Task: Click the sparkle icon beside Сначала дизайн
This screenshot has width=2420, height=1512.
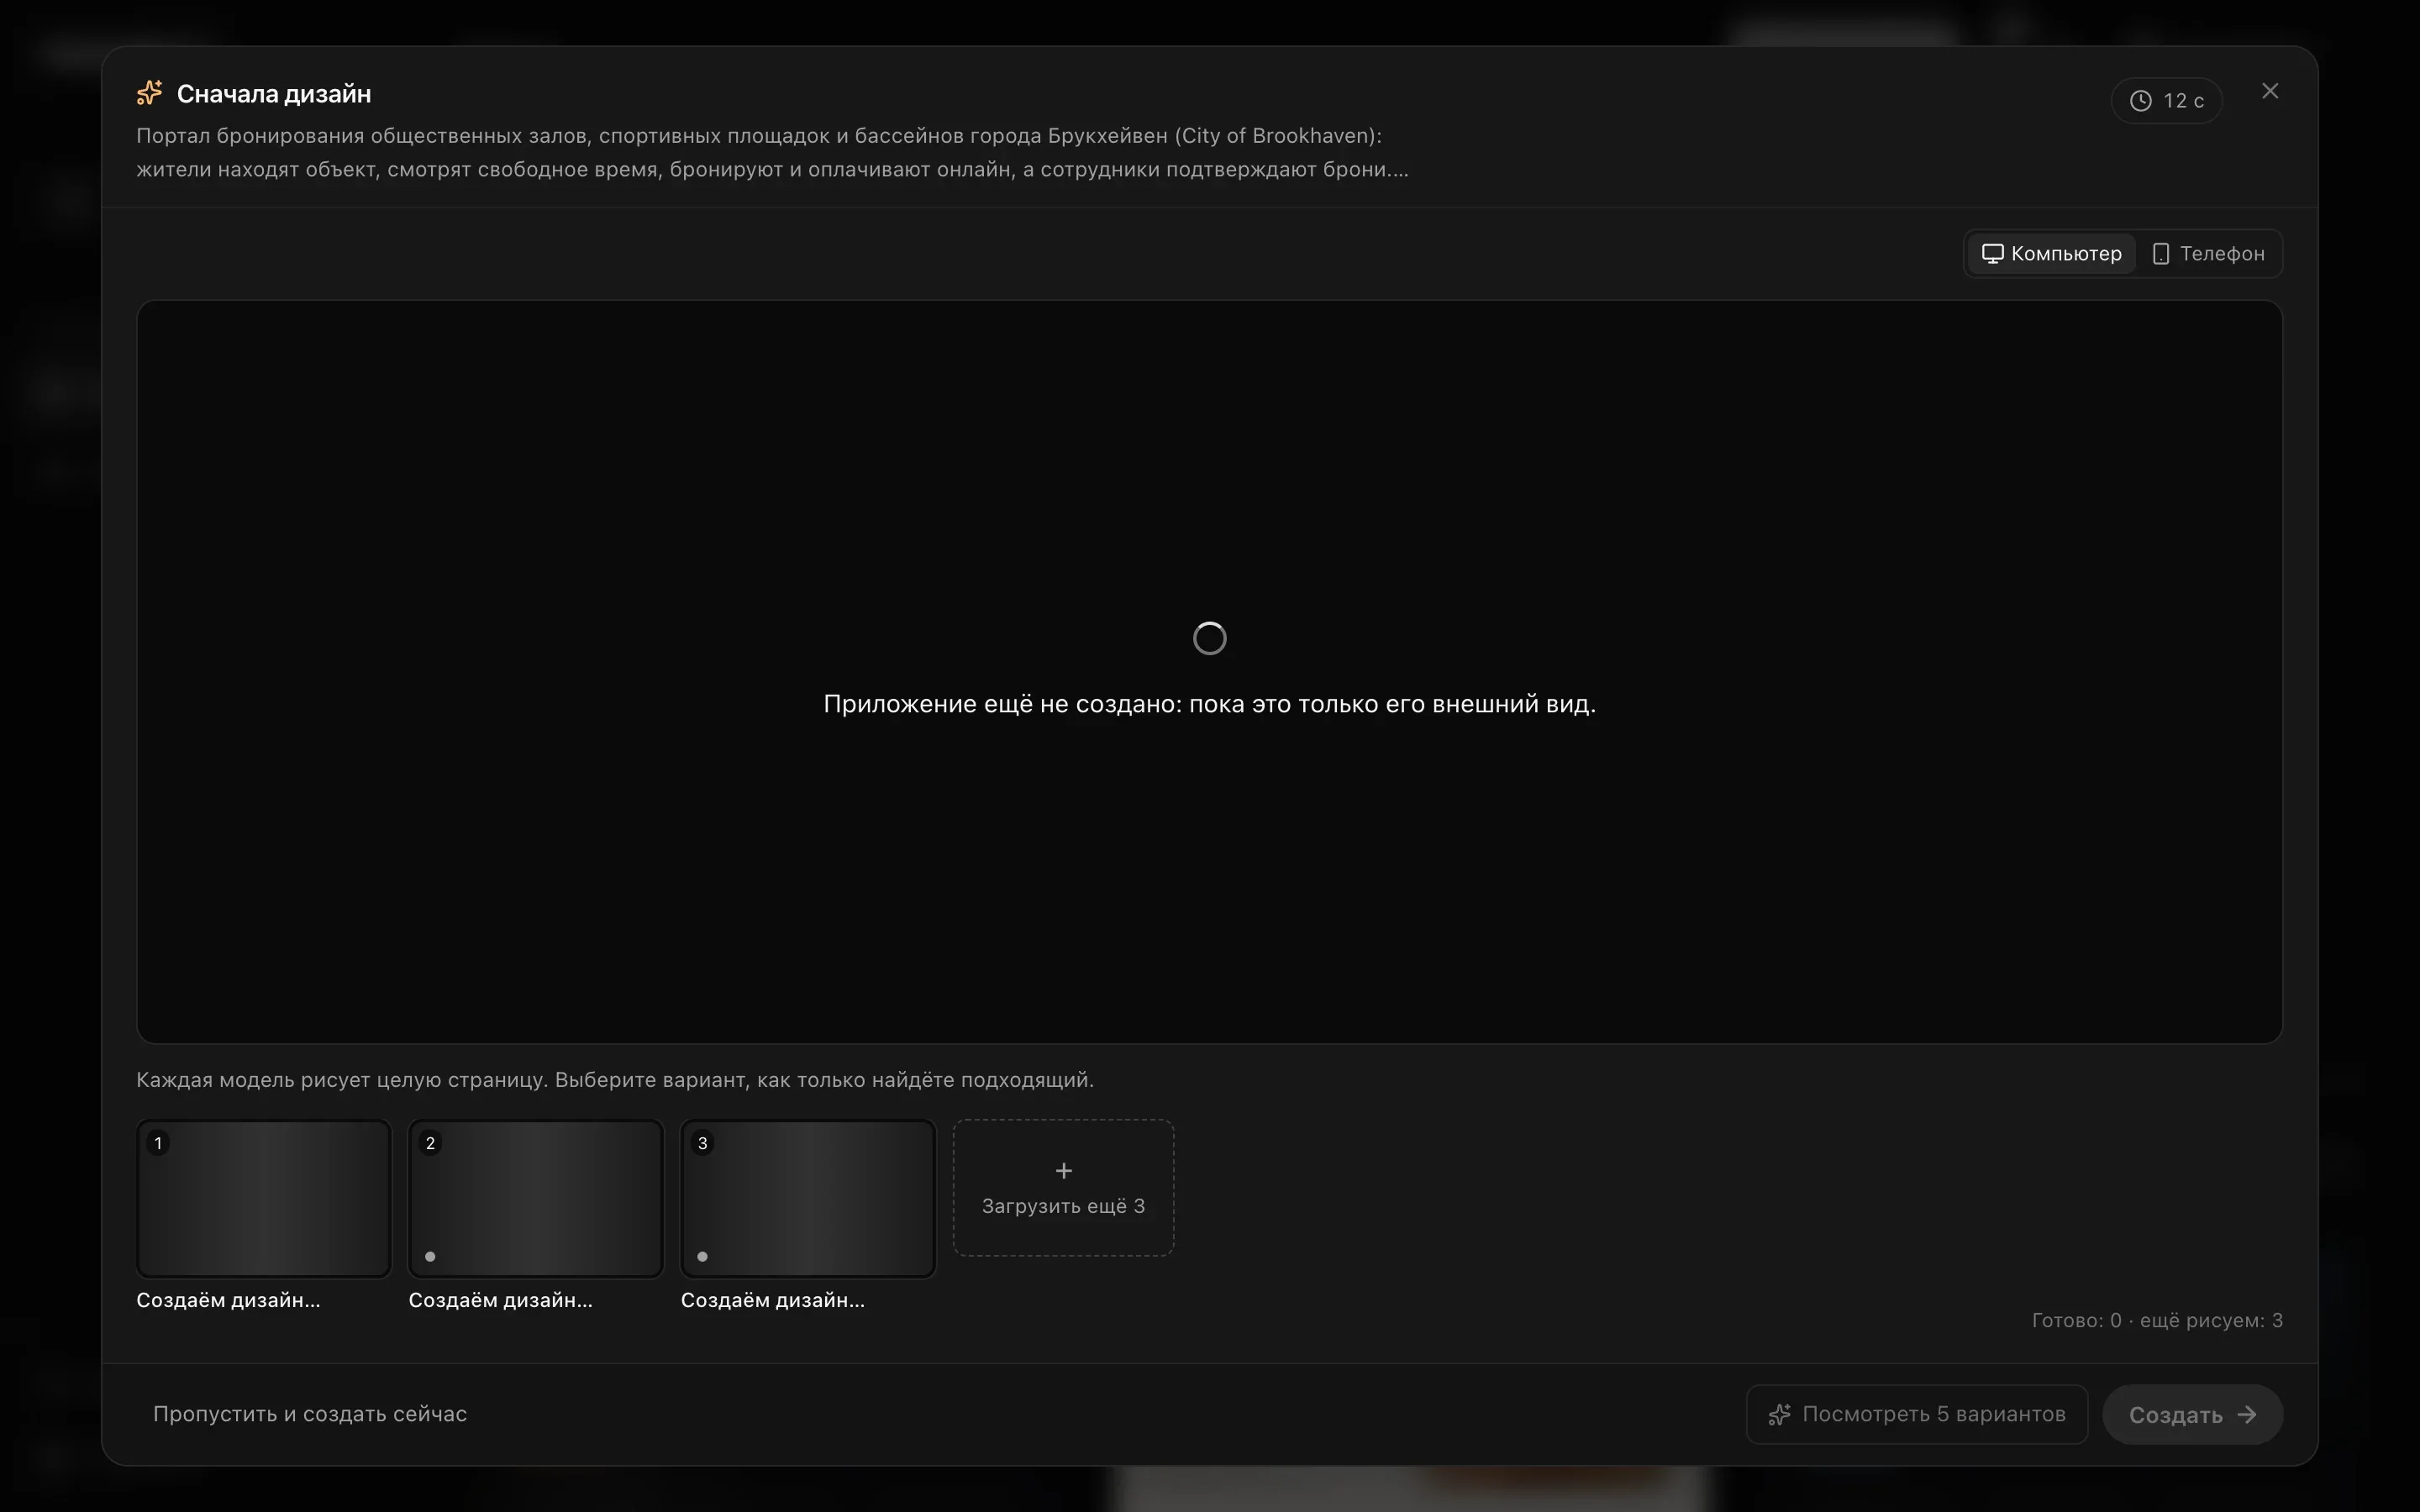Action: [150, 93]
